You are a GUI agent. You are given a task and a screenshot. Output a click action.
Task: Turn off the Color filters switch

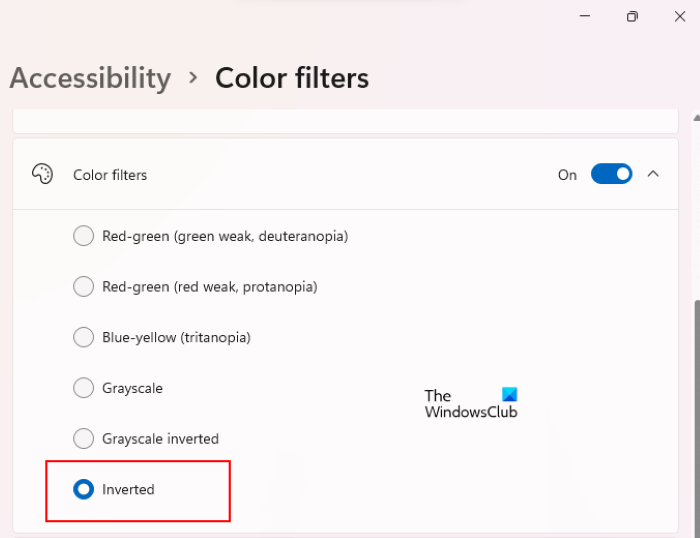[611, 174]
